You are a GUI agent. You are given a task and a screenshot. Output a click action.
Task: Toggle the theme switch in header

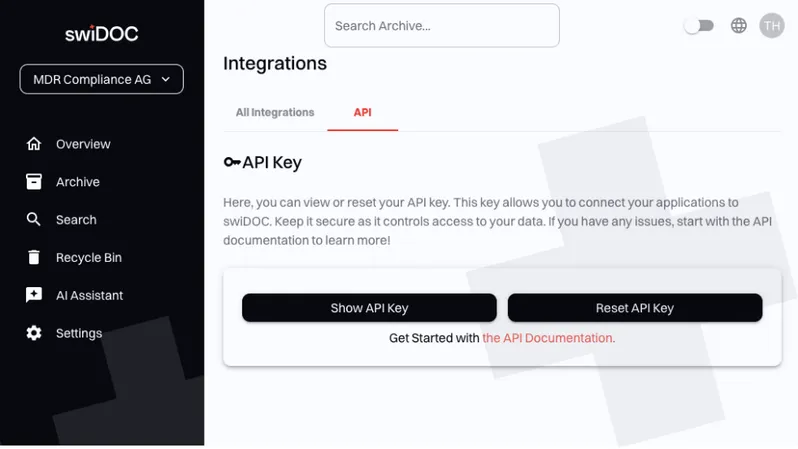(699, 26)
